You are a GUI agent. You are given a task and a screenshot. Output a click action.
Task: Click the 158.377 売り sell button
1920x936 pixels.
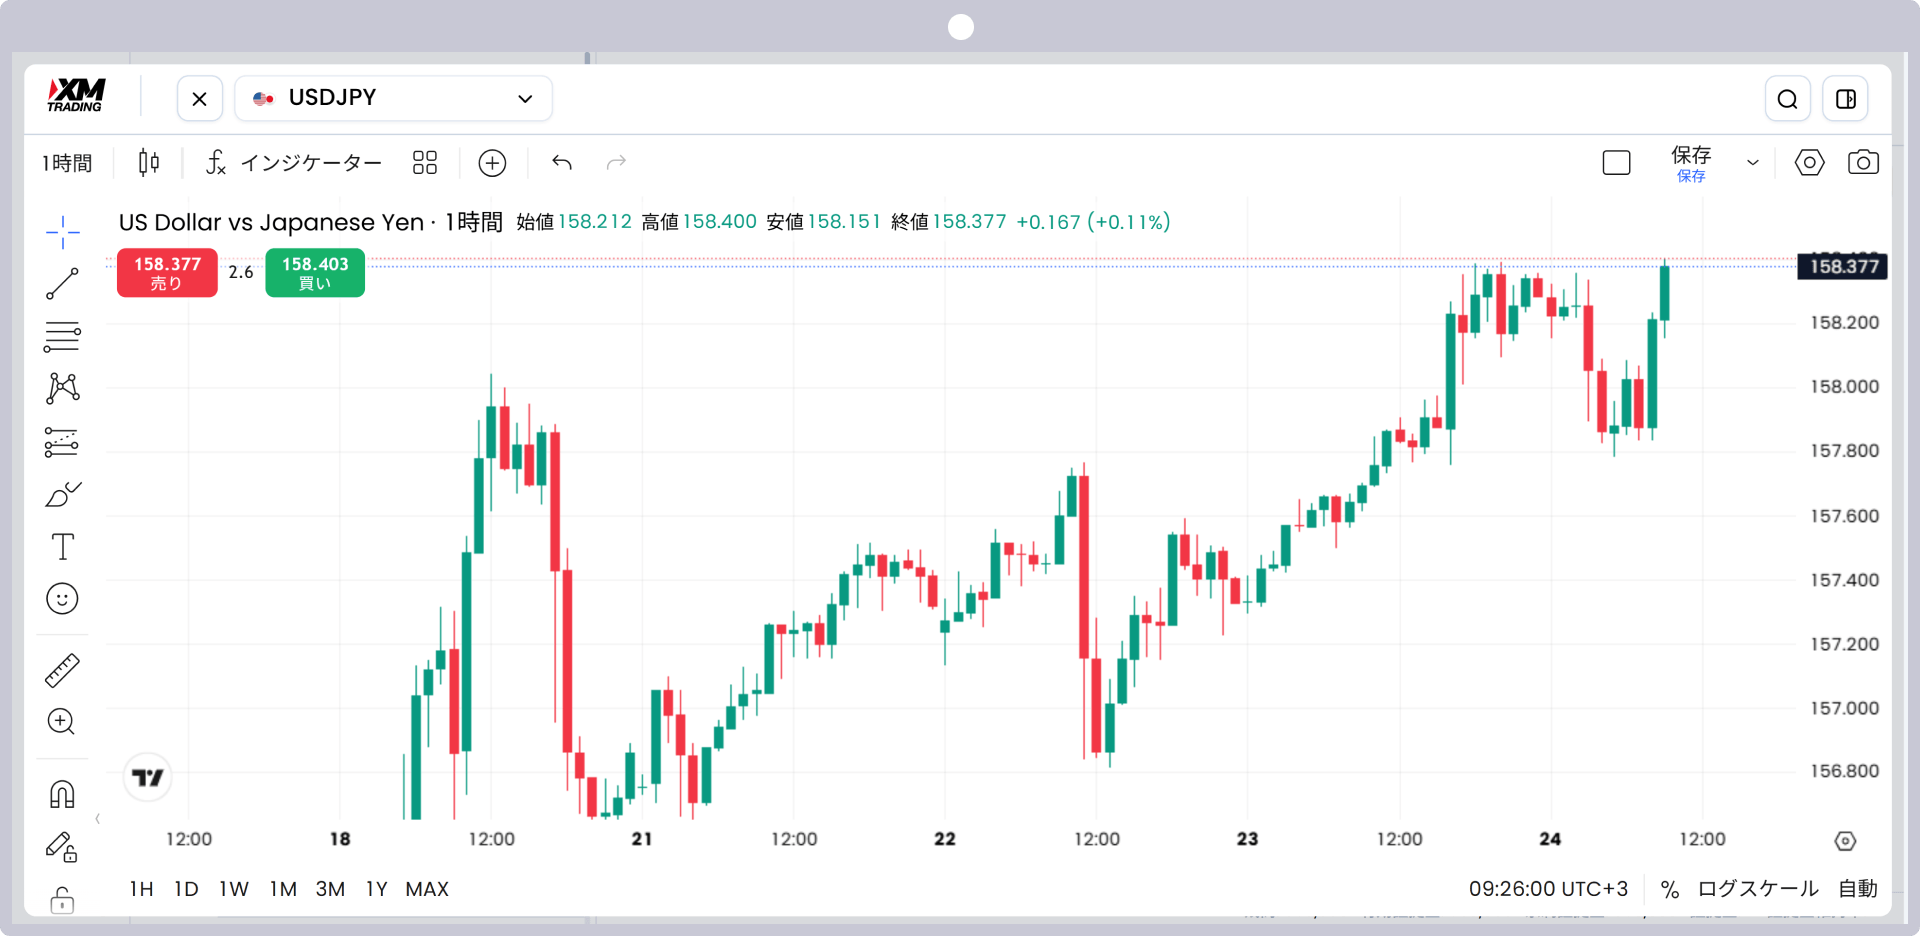167,272
